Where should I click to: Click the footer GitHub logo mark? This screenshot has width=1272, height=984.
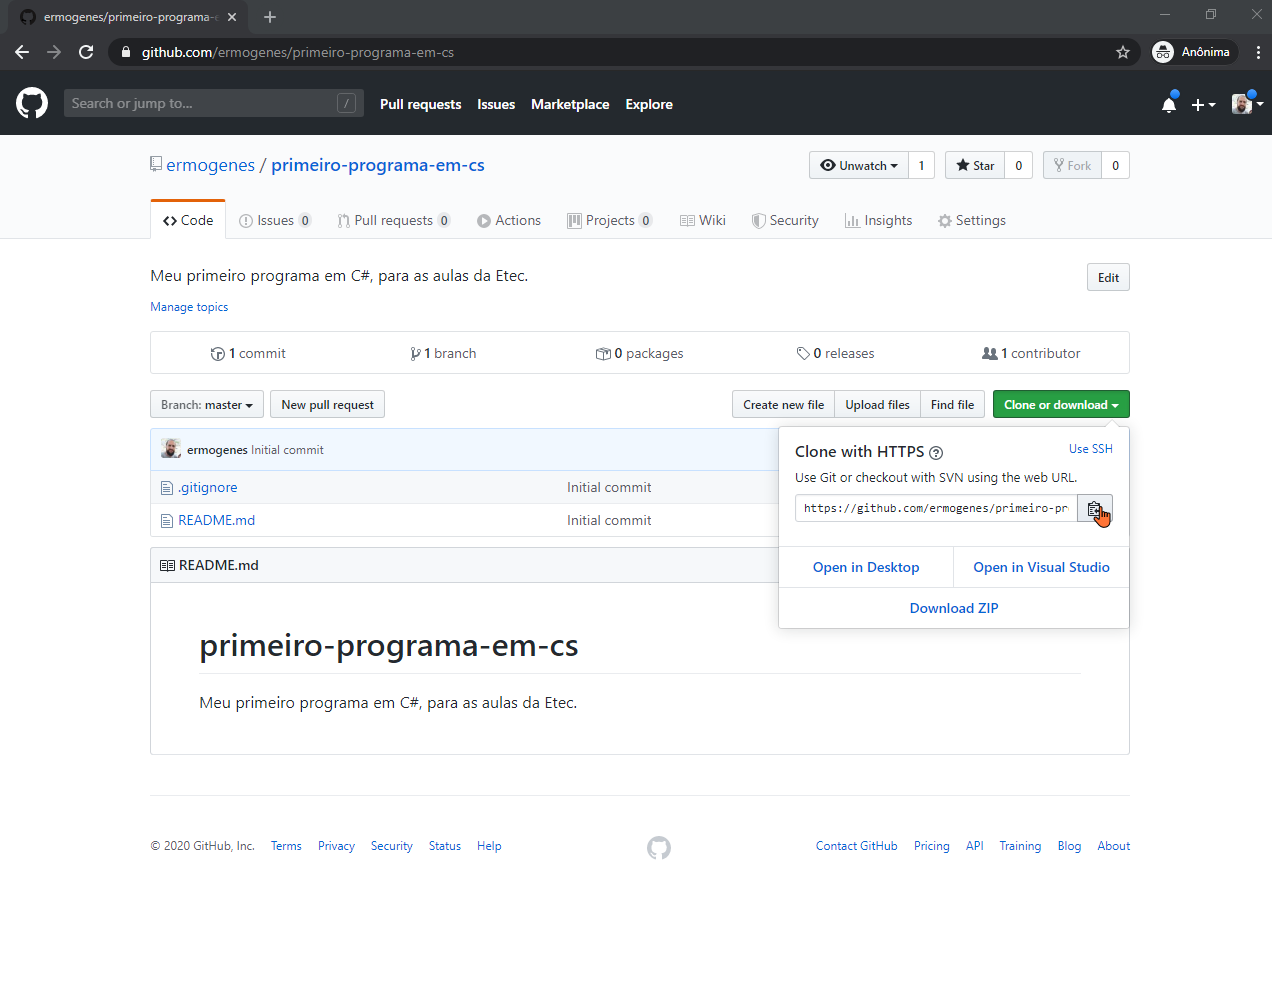click(x=659, y=848)
